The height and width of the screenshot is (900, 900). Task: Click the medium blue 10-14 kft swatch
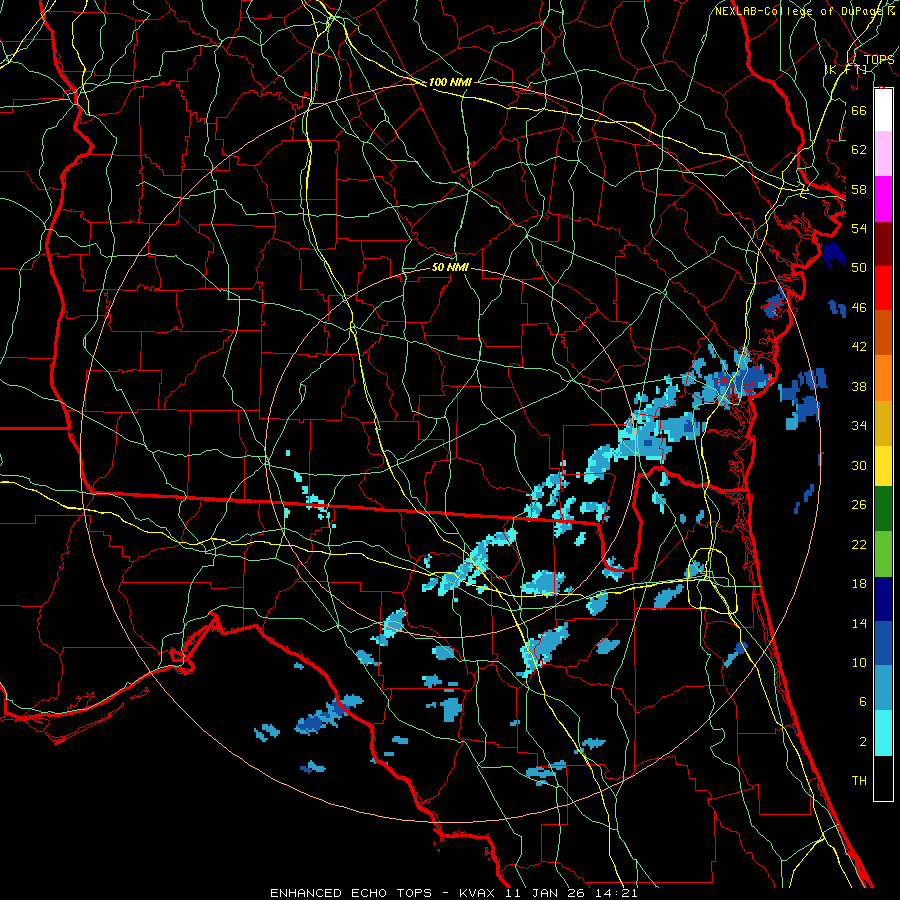pyautogui.click(x=883, y=643)
